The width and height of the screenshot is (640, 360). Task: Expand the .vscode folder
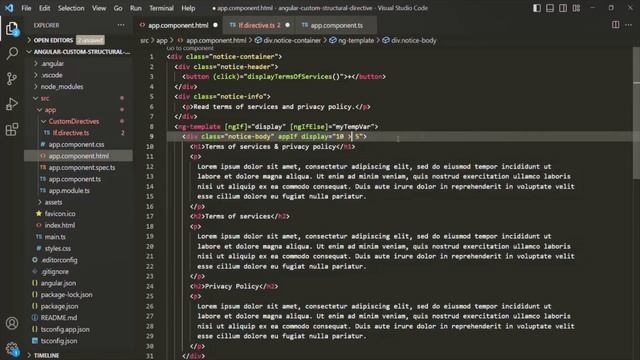pyautogui.click(x=52, y=75)
